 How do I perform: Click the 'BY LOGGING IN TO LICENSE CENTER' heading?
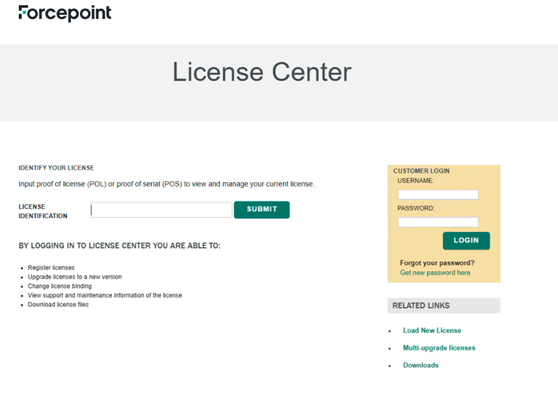coord(119,246)
